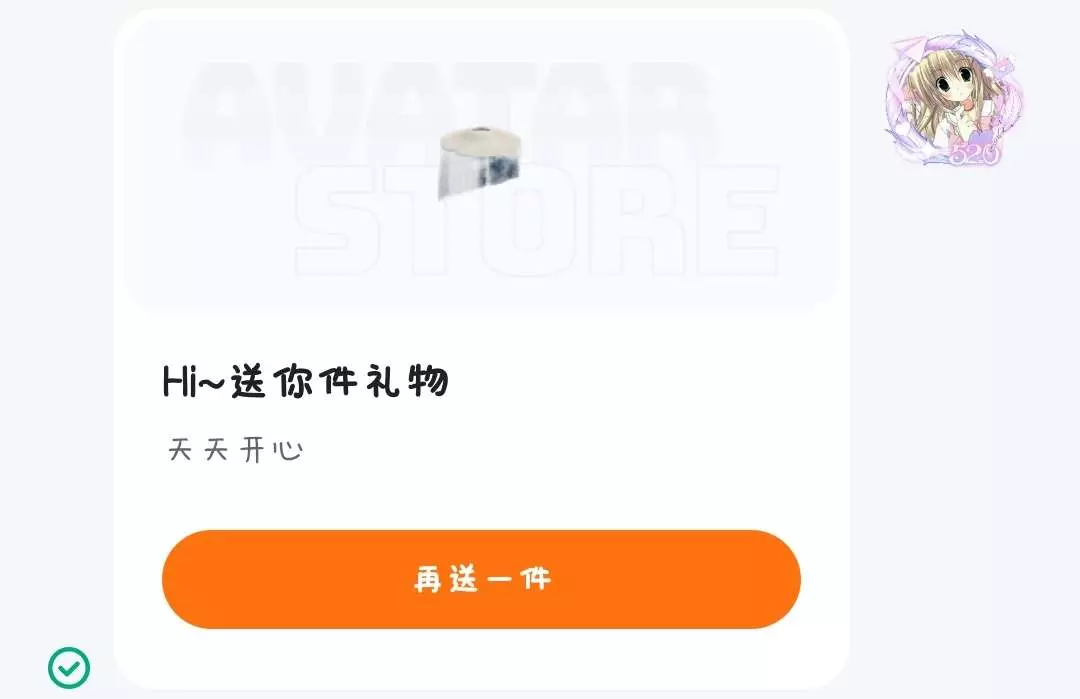Viewport: 1080px width, 699px height.
Task: Toggle the green circle check mark
Action: tap(69, 667)
